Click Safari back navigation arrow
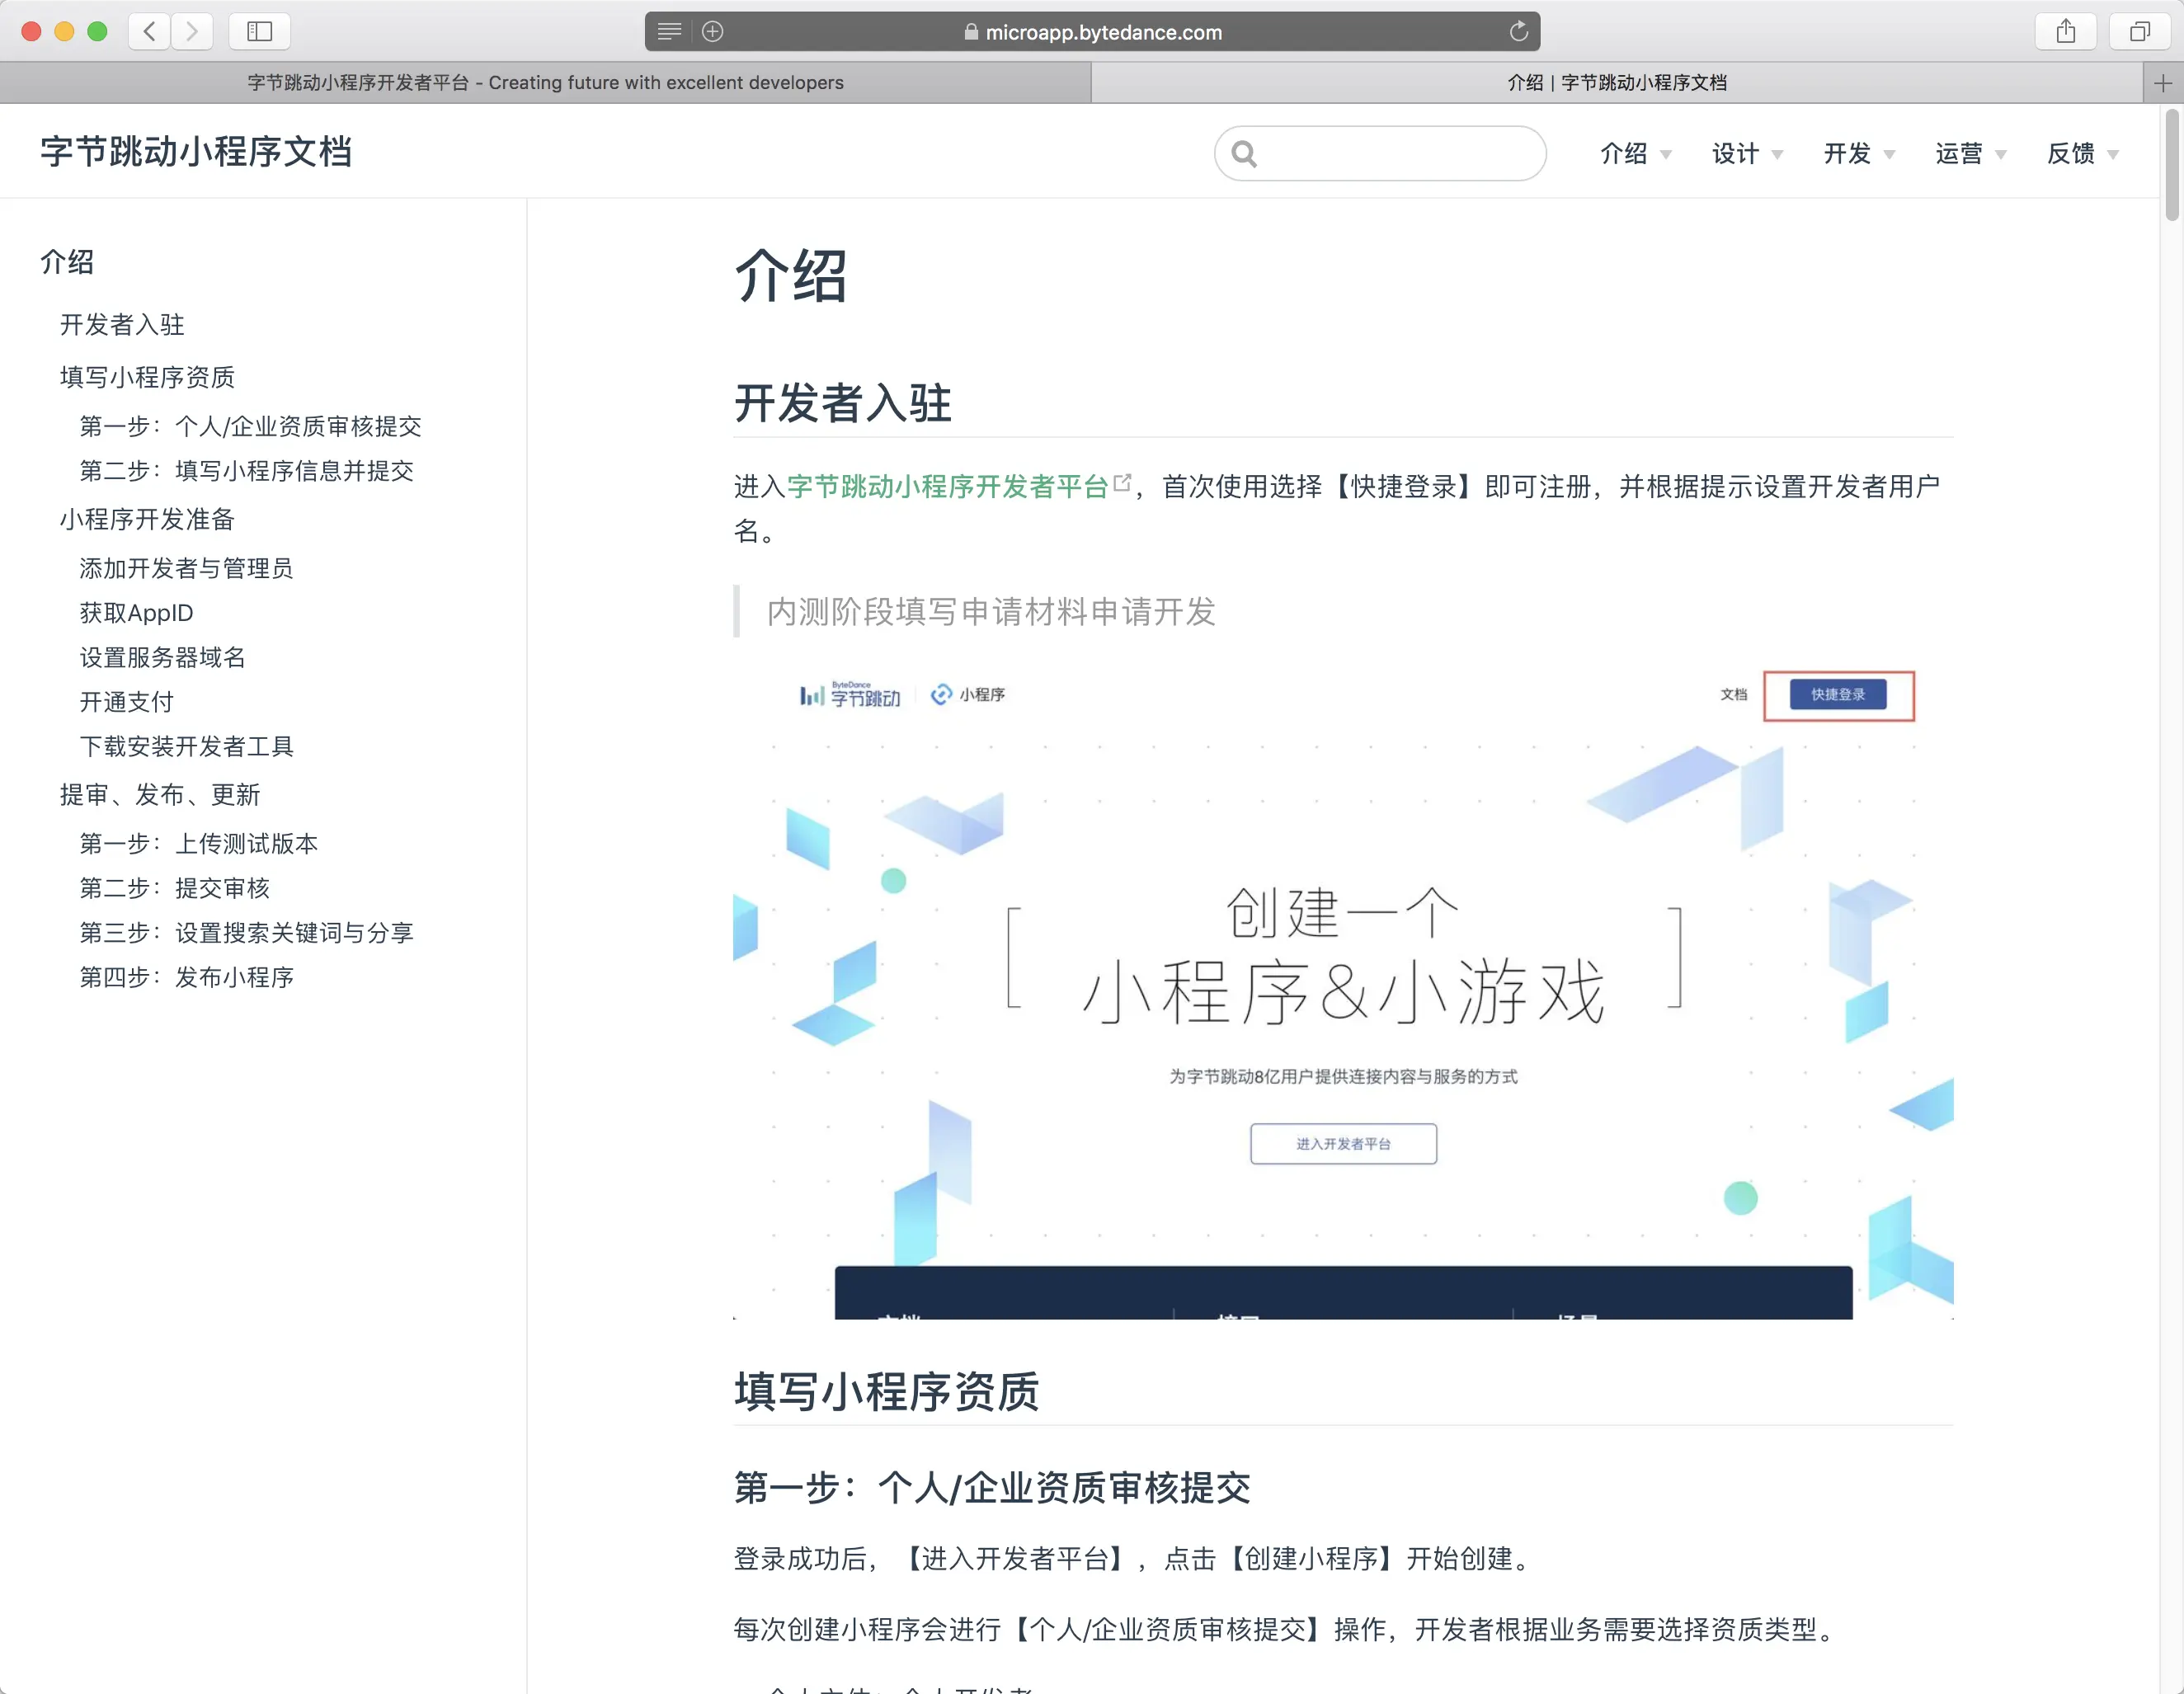This screenshot has height=1694, width=2184. tap(149, 31)
